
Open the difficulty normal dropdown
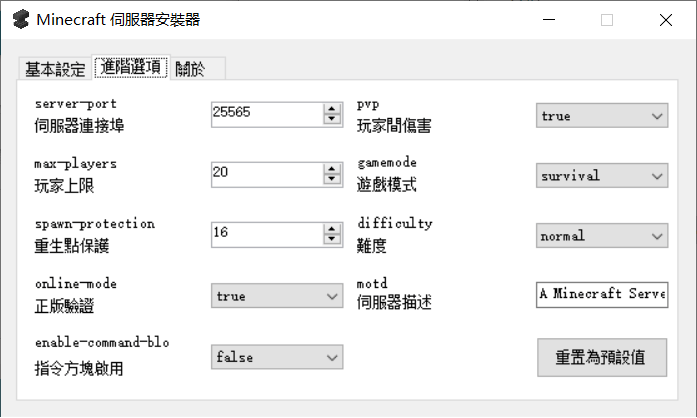602,236
